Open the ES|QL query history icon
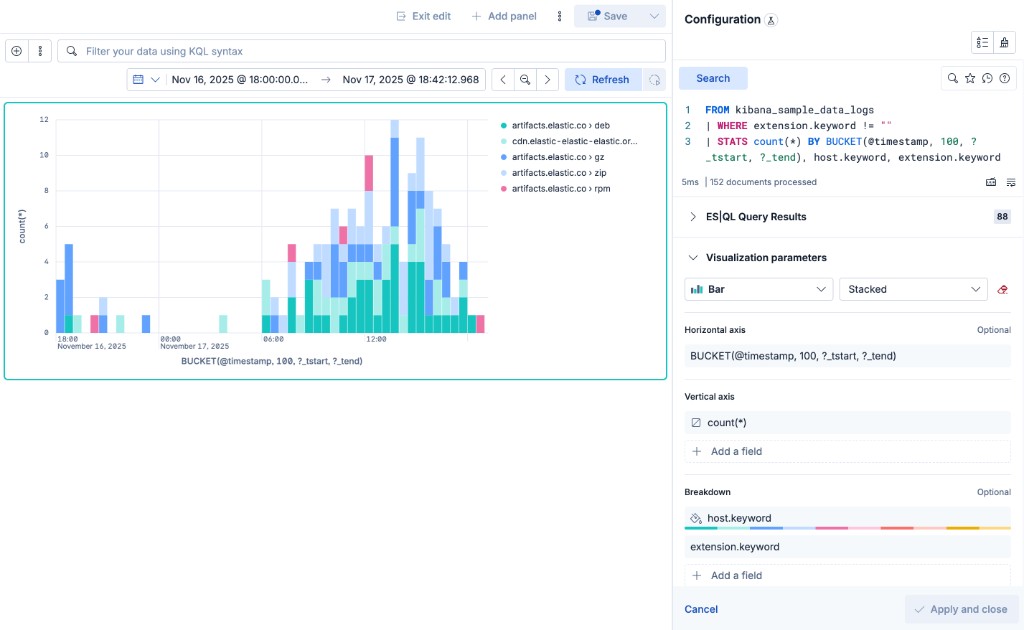 tap(989, 78)
